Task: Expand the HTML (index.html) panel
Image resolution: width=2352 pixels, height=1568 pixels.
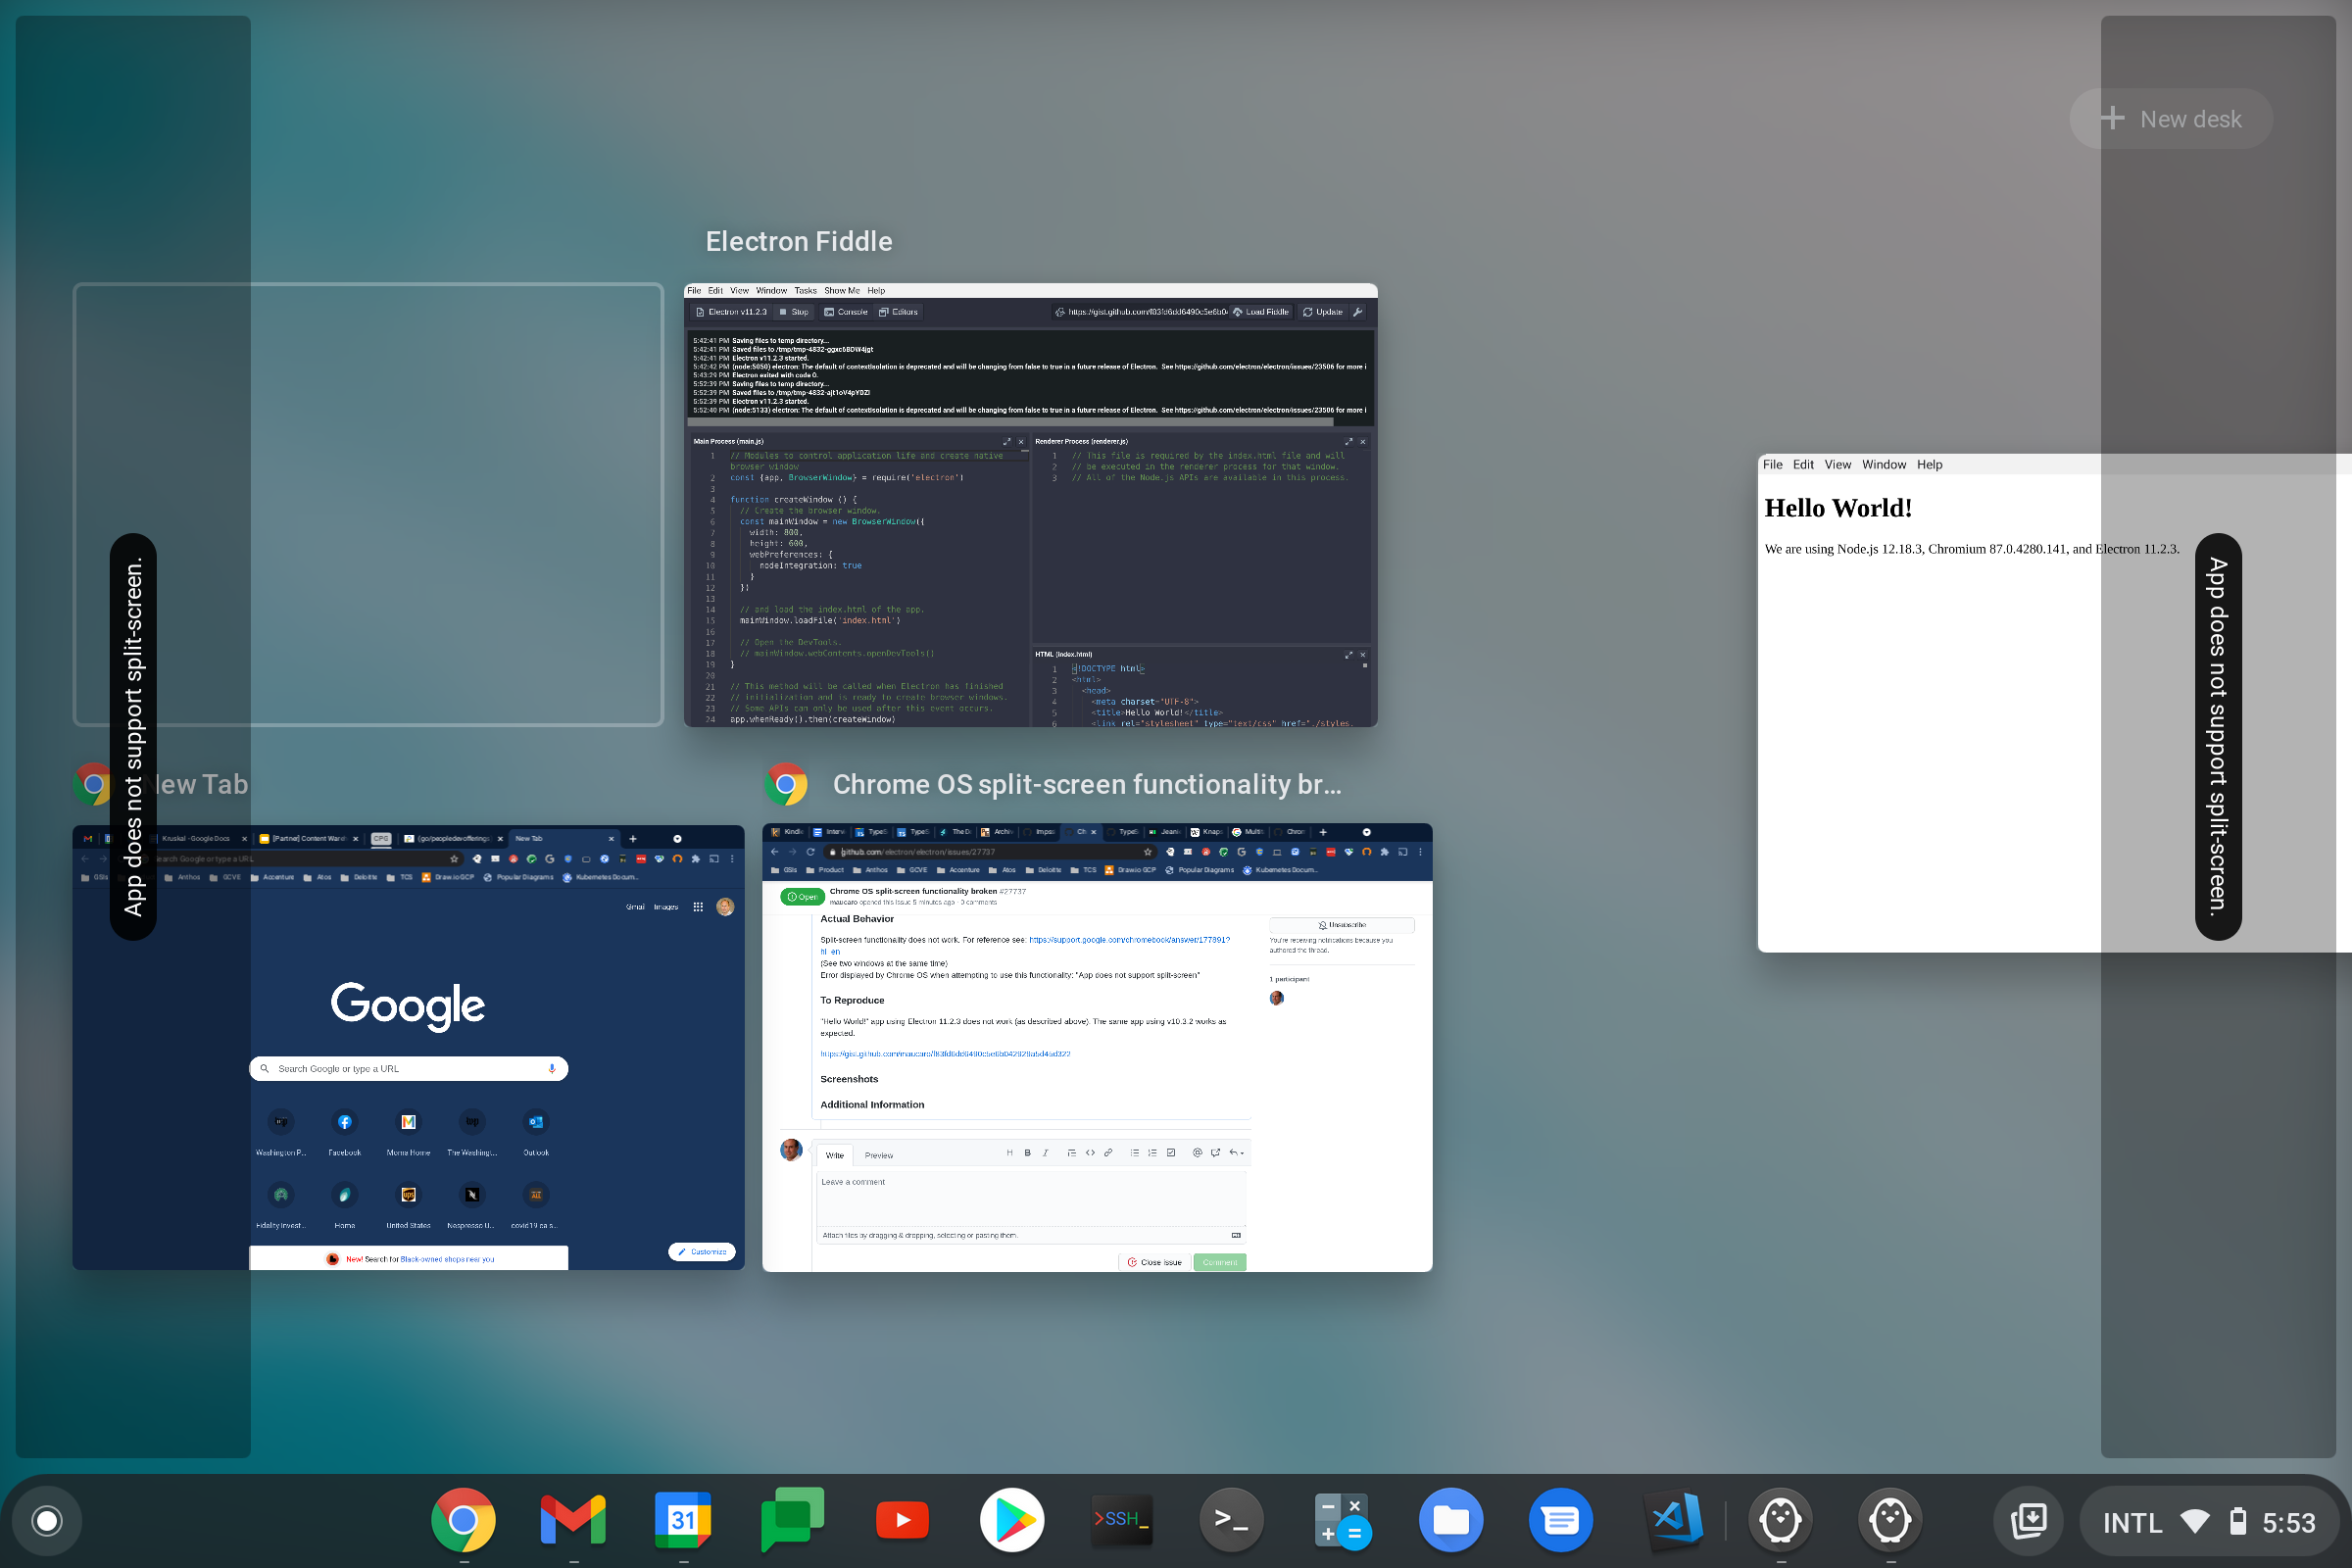Action: pos(1348,655)
